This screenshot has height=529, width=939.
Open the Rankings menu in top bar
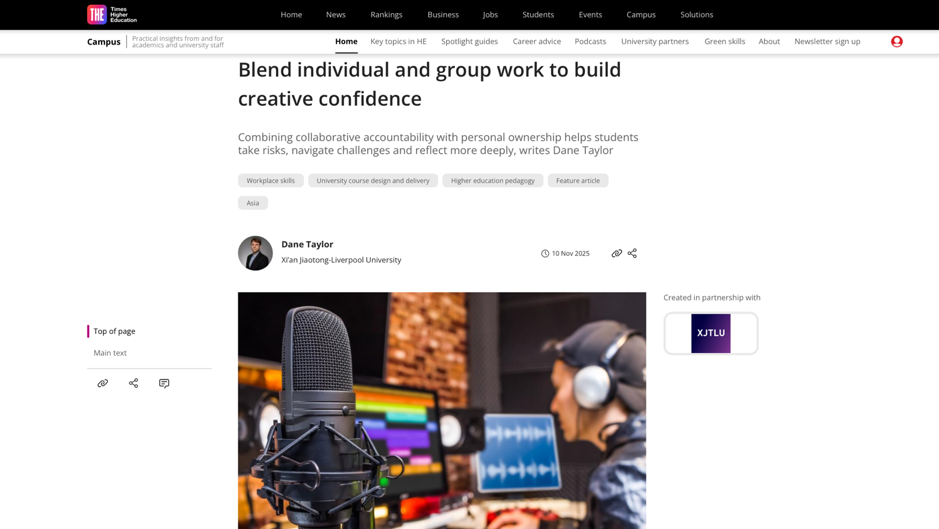coord(386,15)
